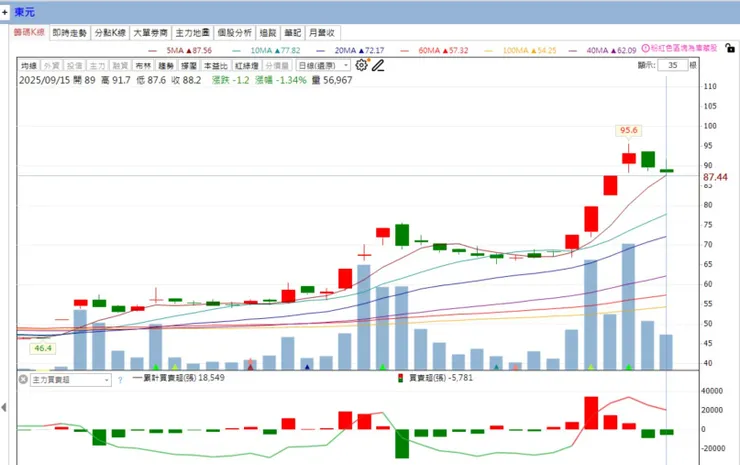The width and height of the screenshot is (740, 465).
Task: Click the 87.44 current price marker
Action: point(715,177)
